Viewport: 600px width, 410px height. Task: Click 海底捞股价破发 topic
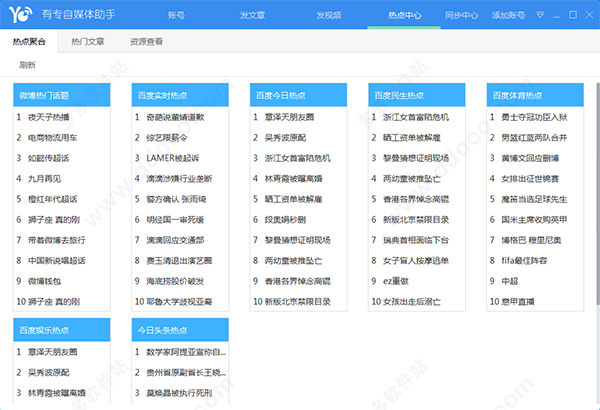(x=175, y=281)
